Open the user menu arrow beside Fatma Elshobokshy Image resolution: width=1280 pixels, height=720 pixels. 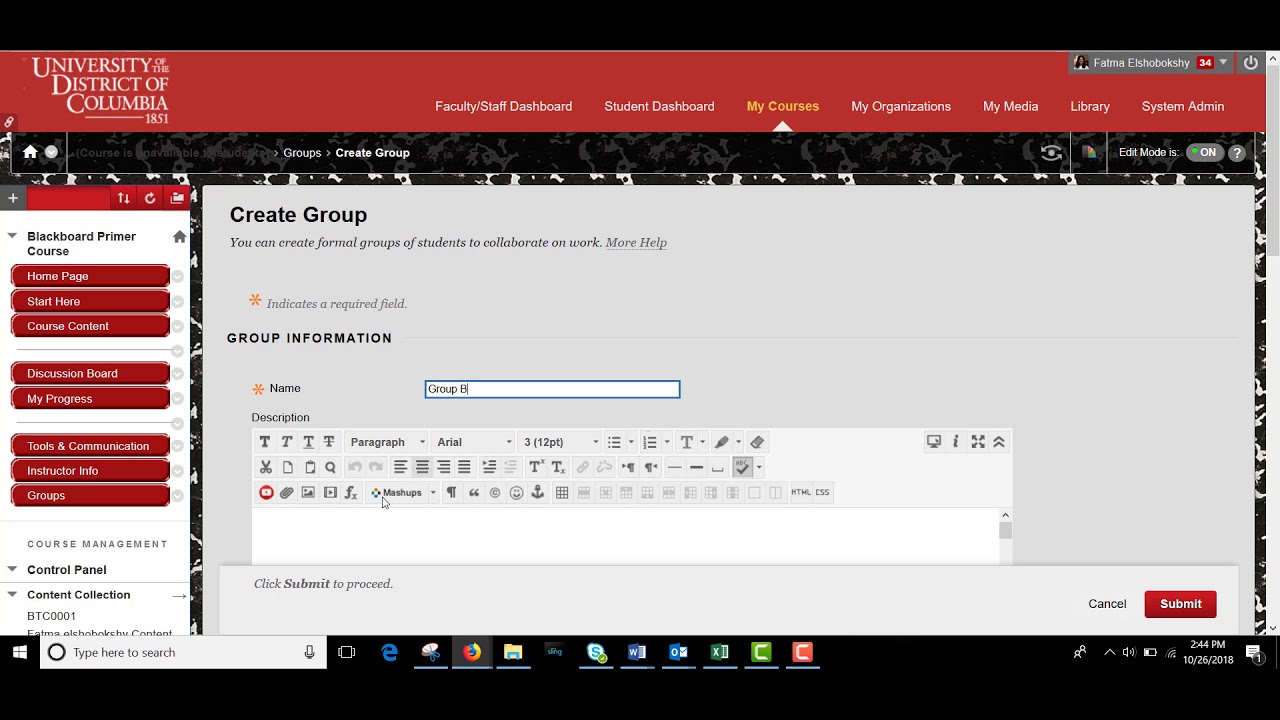[x=1223, y=62]
